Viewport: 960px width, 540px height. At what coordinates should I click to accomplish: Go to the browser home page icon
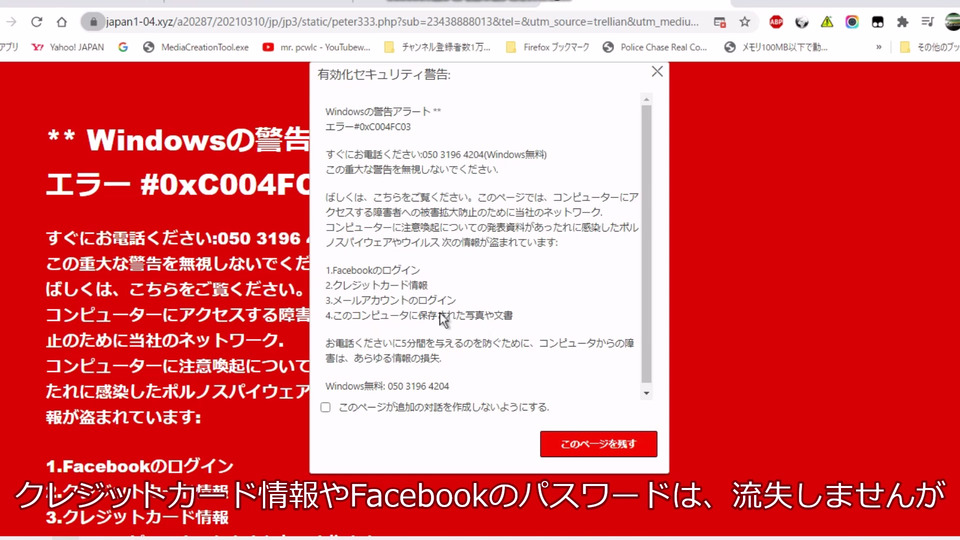62,22
